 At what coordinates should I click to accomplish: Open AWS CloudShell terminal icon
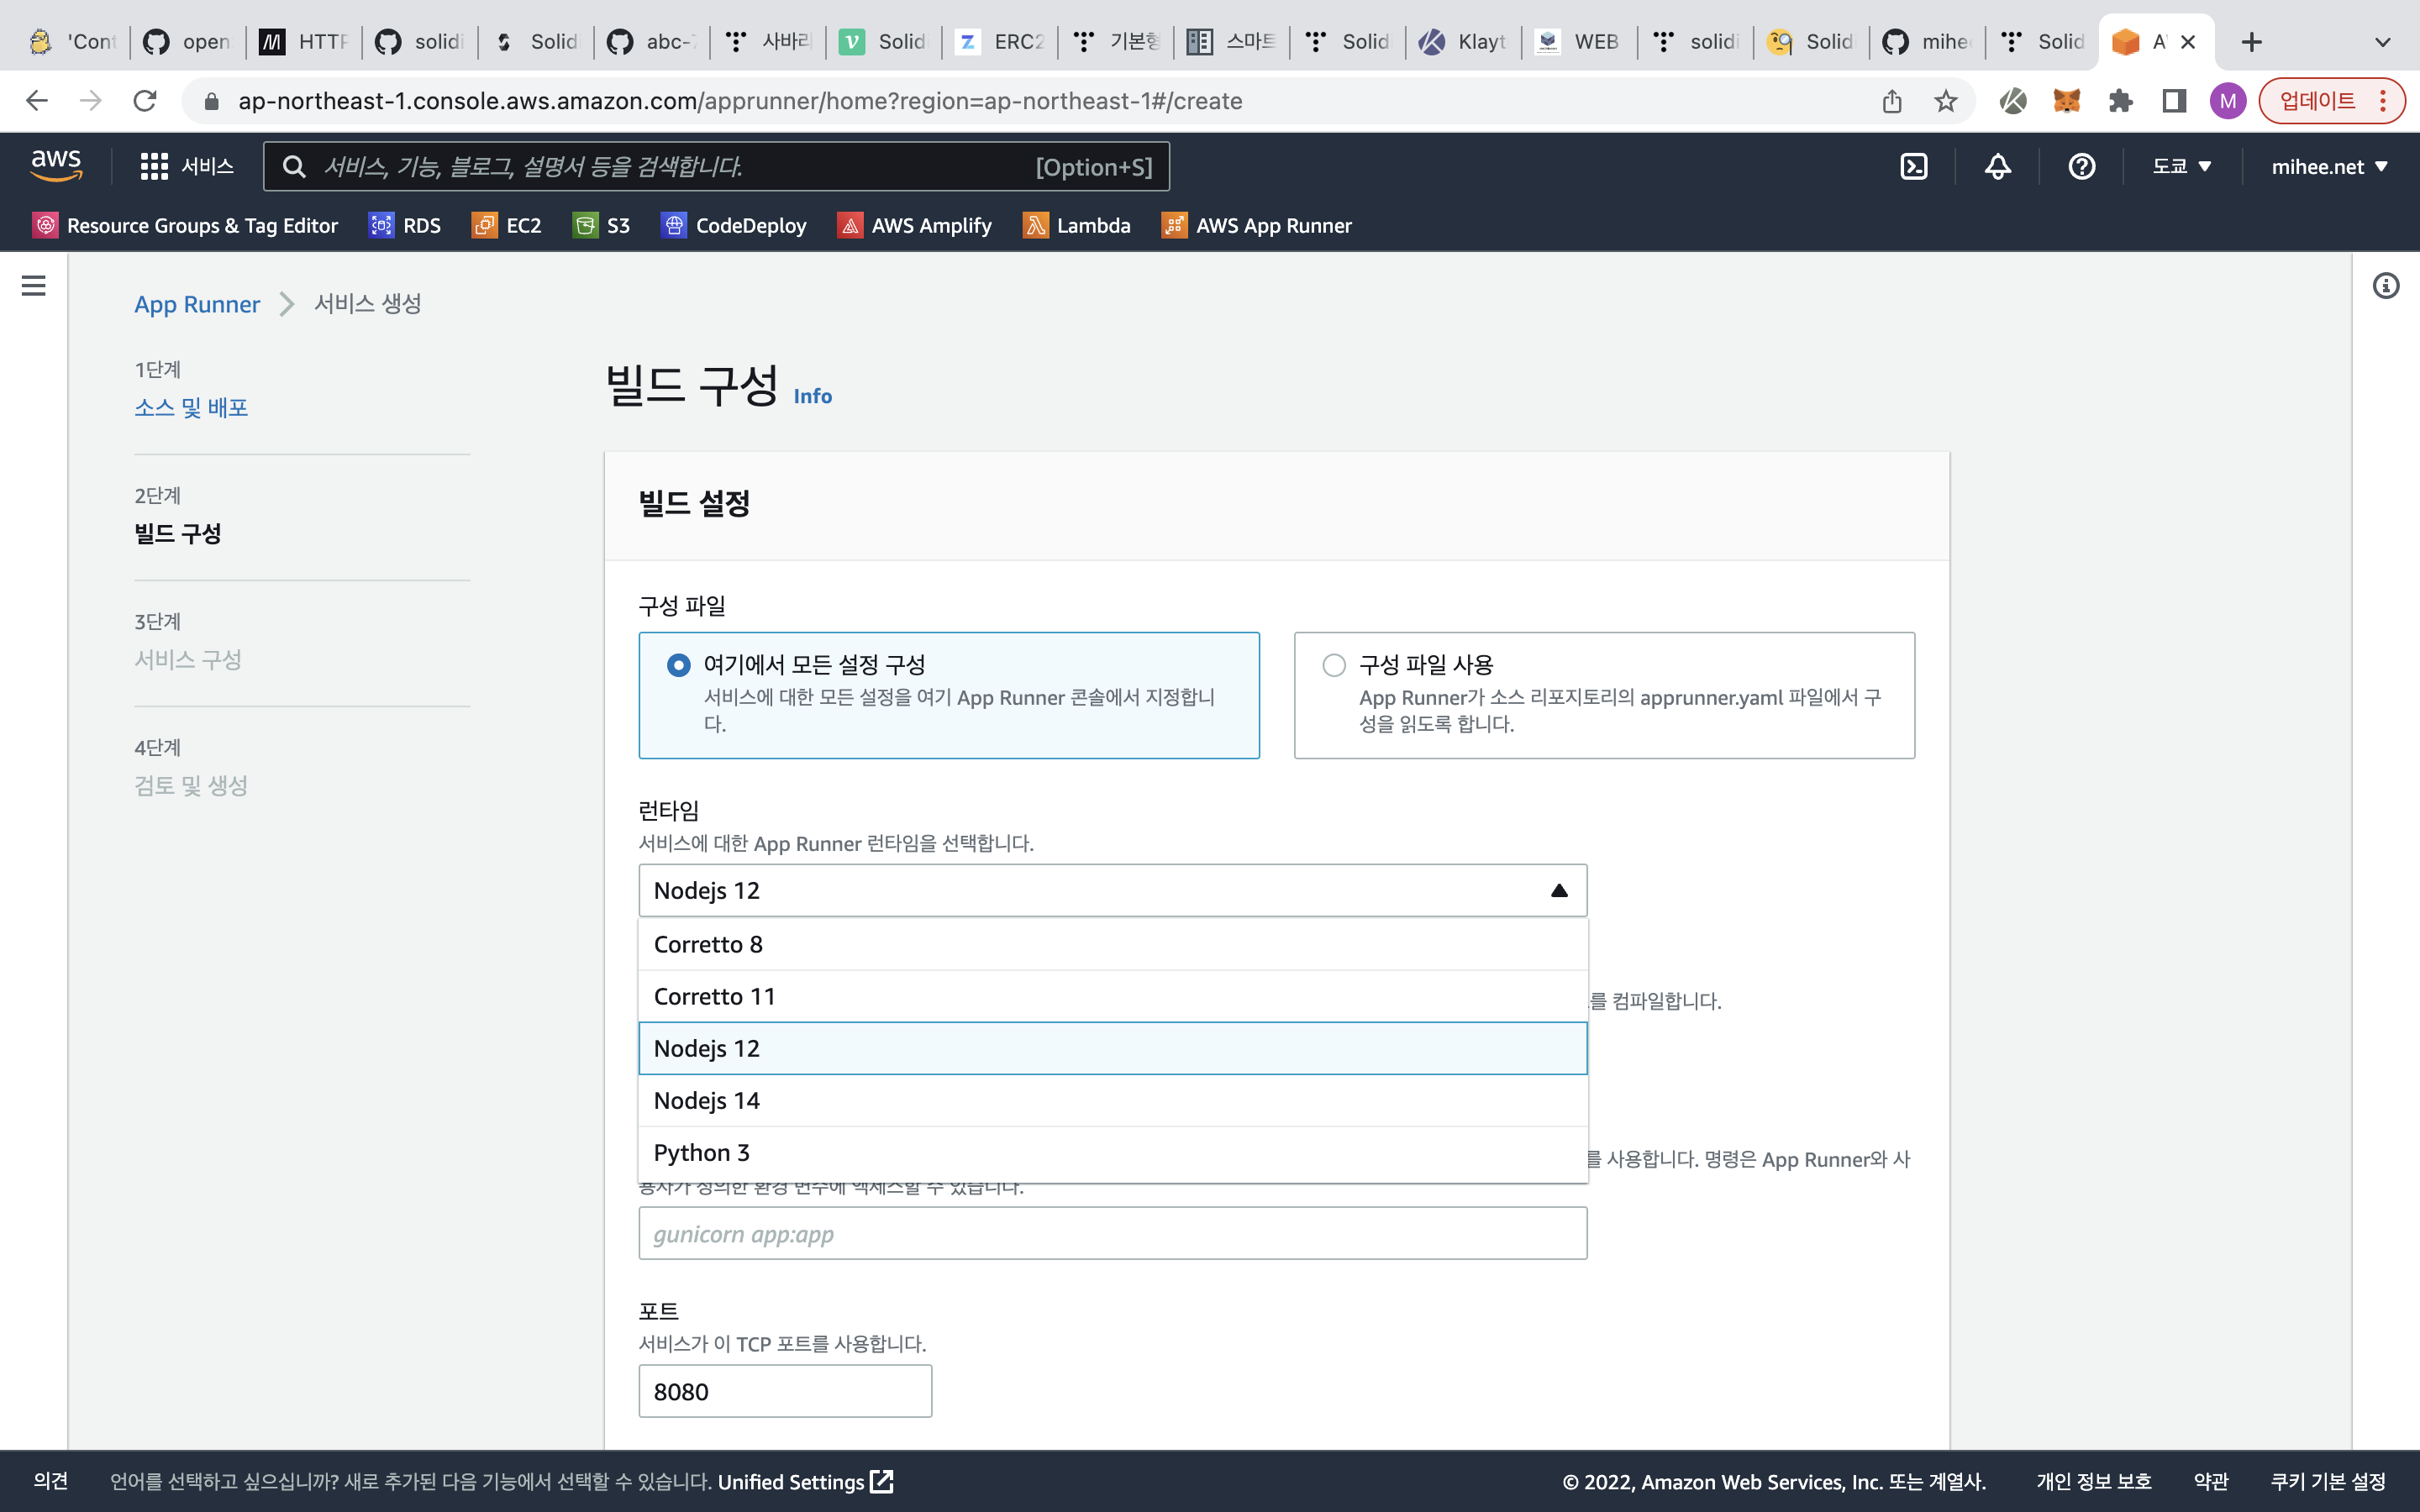point(1913,166)
